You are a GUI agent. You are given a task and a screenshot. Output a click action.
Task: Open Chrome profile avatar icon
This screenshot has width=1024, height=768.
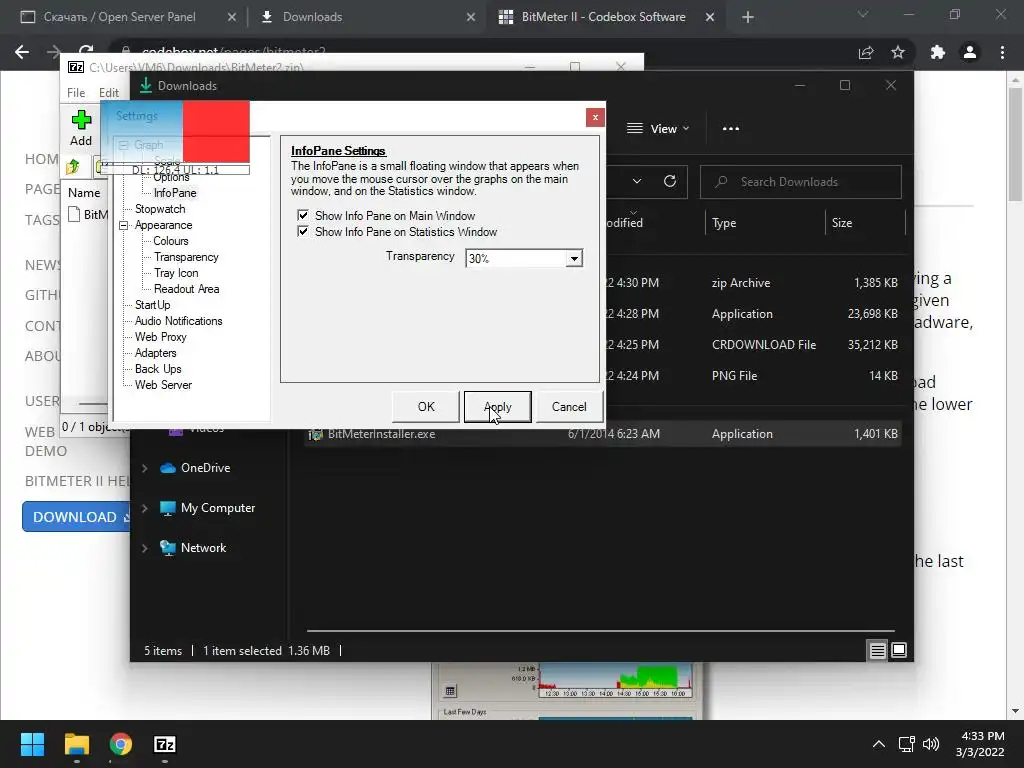(x=970, y=52)
